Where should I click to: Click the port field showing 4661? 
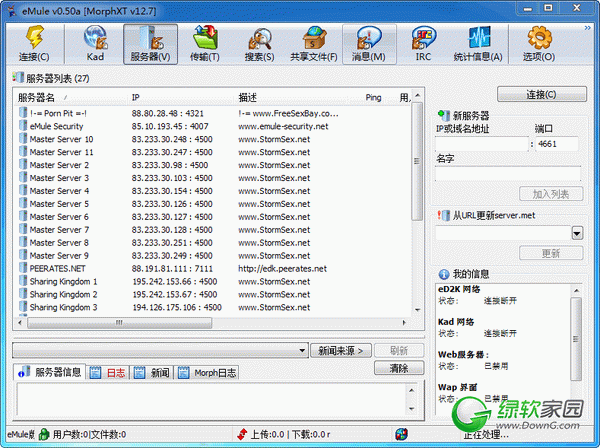click(557, 144)
